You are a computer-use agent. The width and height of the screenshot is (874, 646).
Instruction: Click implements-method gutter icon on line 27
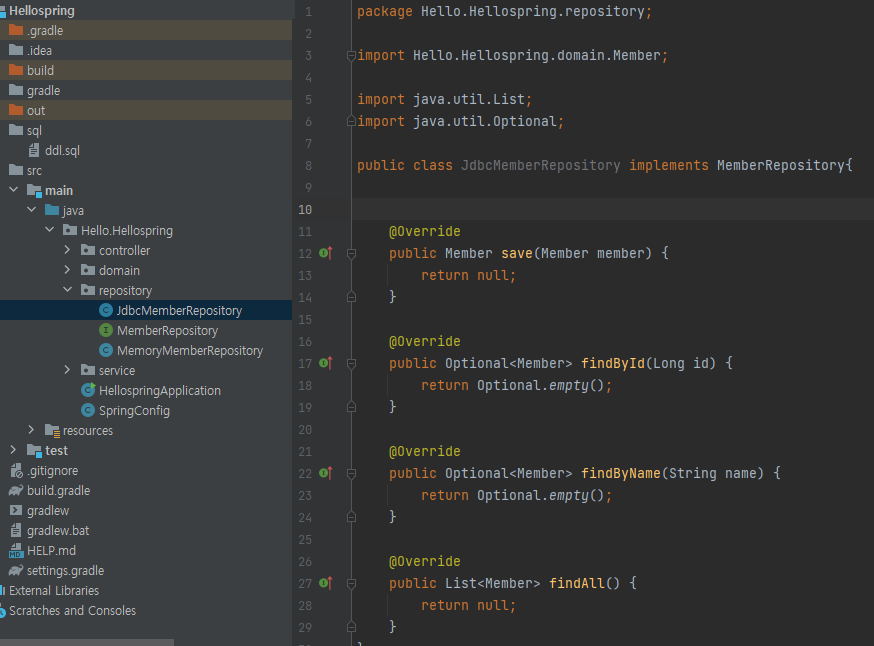[x=326, y=583]
